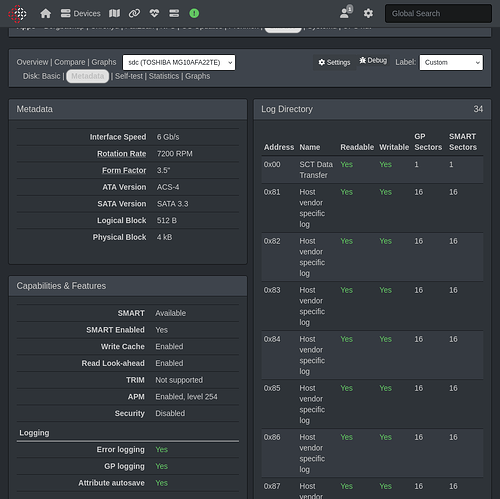Open the global settings gear icon

(x=368, y=14)
